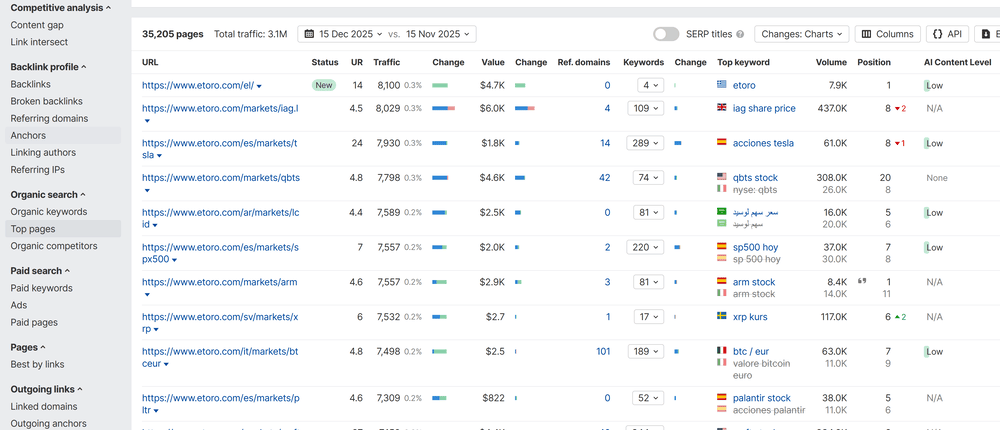Open the markets/iag.l page link
1000x430 pixels.
pos(220,108)
